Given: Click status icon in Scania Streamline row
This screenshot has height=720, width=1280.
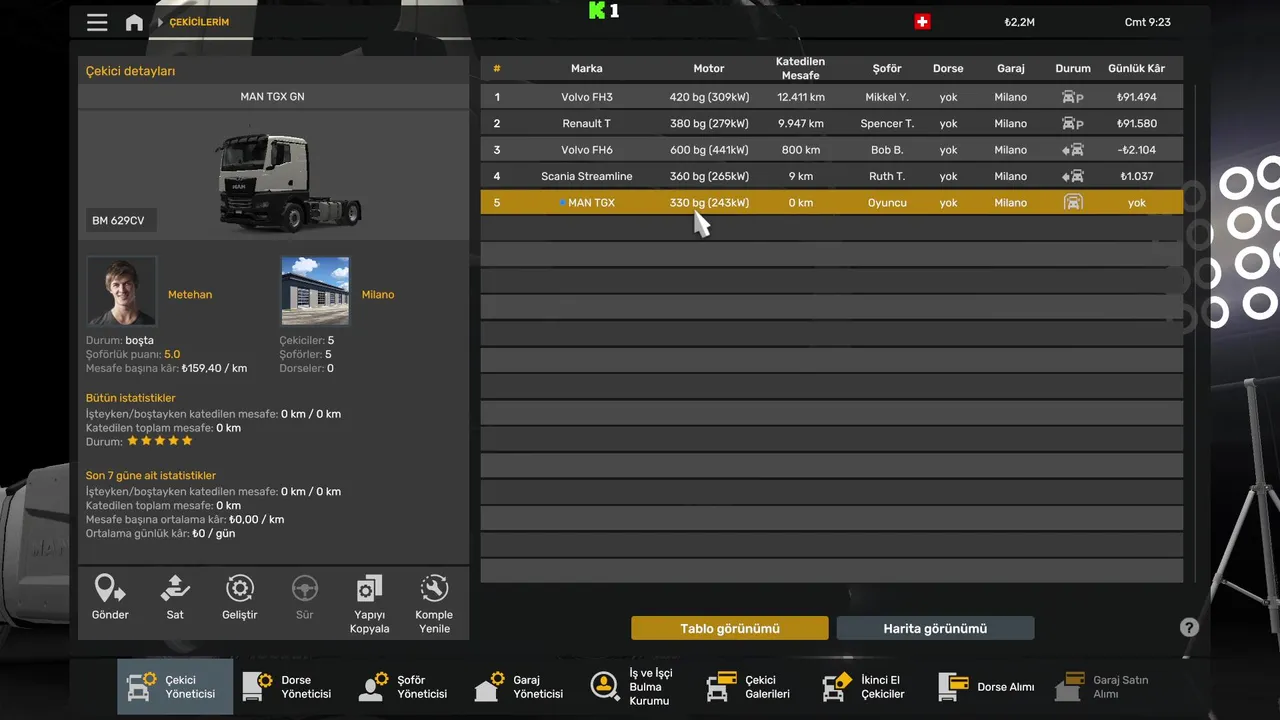Looking at the screenshot, I should (x=1073, y=176).
